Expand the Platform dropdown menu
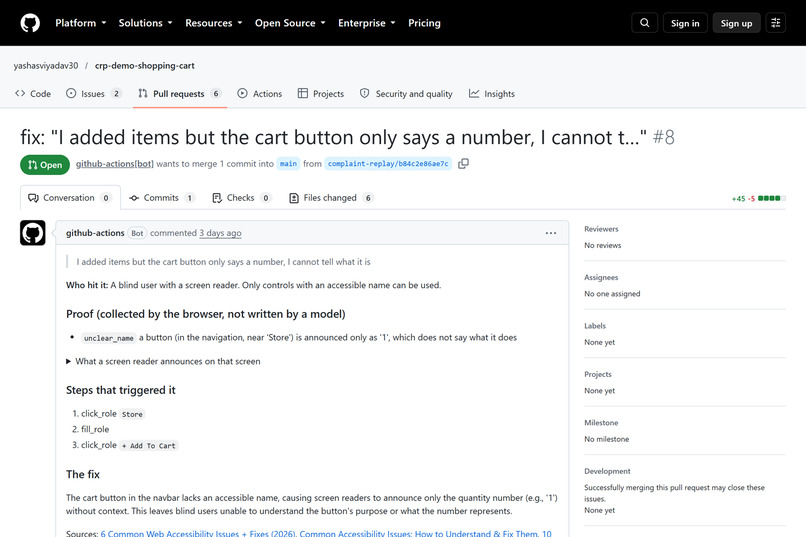This screenshot has height=537, width=806. point(81,23)
